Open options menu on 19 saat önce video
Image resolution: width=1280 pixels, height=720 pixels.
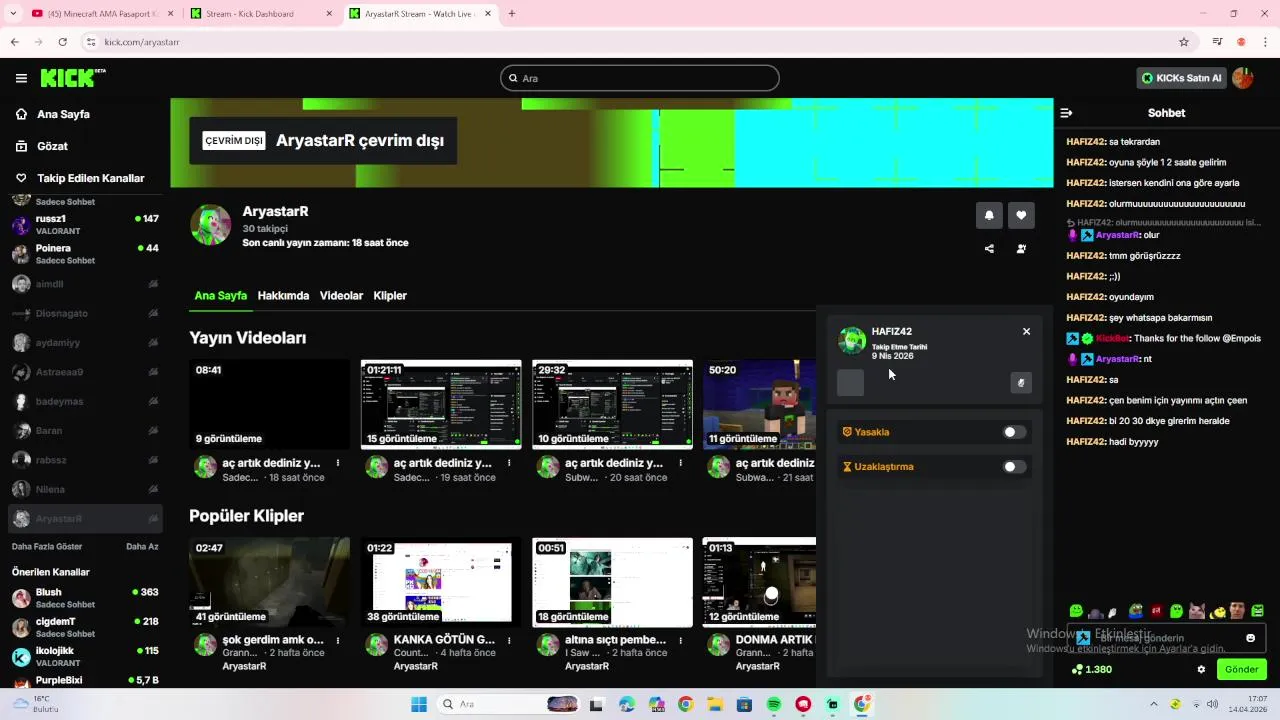509,463
